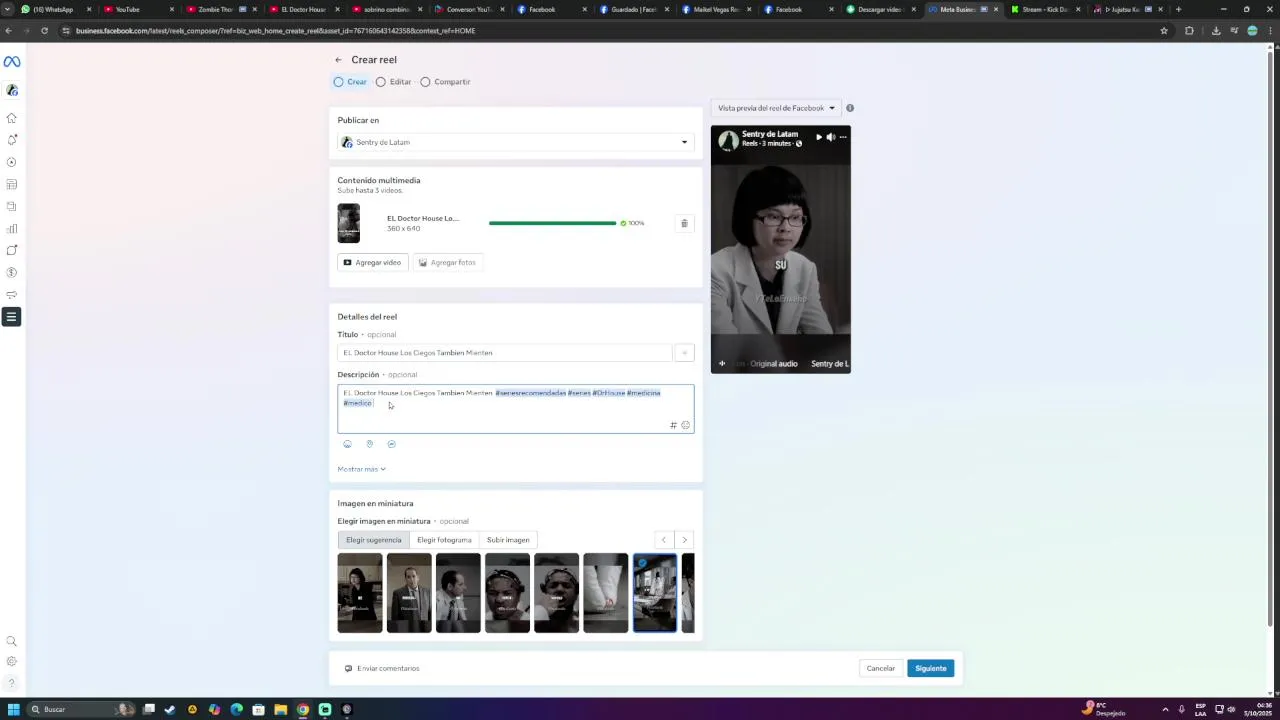Open Chrome icon in taskbar
Viewport: 1280px width, 720px height.
[303, 709]
